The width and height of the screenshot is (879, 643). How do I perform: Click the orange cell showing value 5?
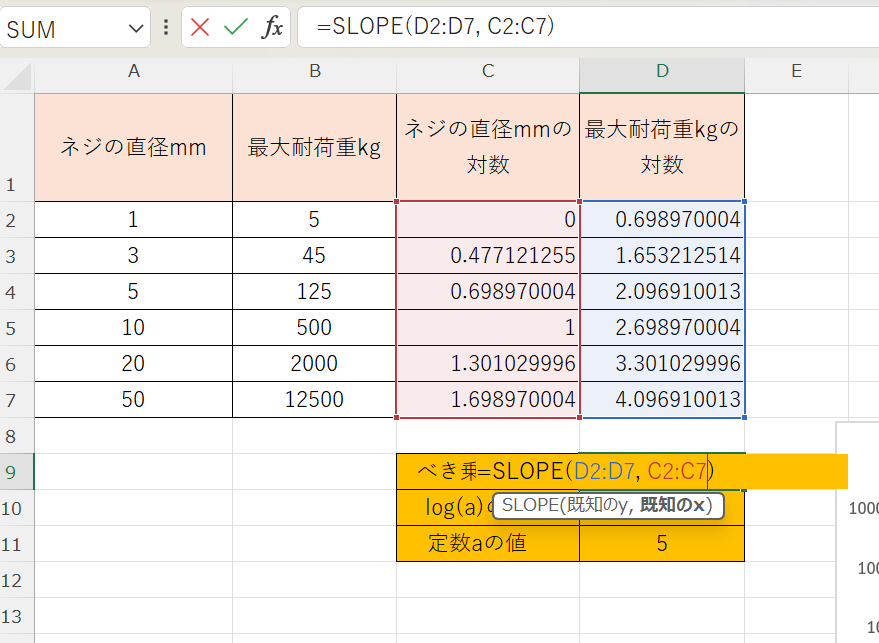point(661,544)
